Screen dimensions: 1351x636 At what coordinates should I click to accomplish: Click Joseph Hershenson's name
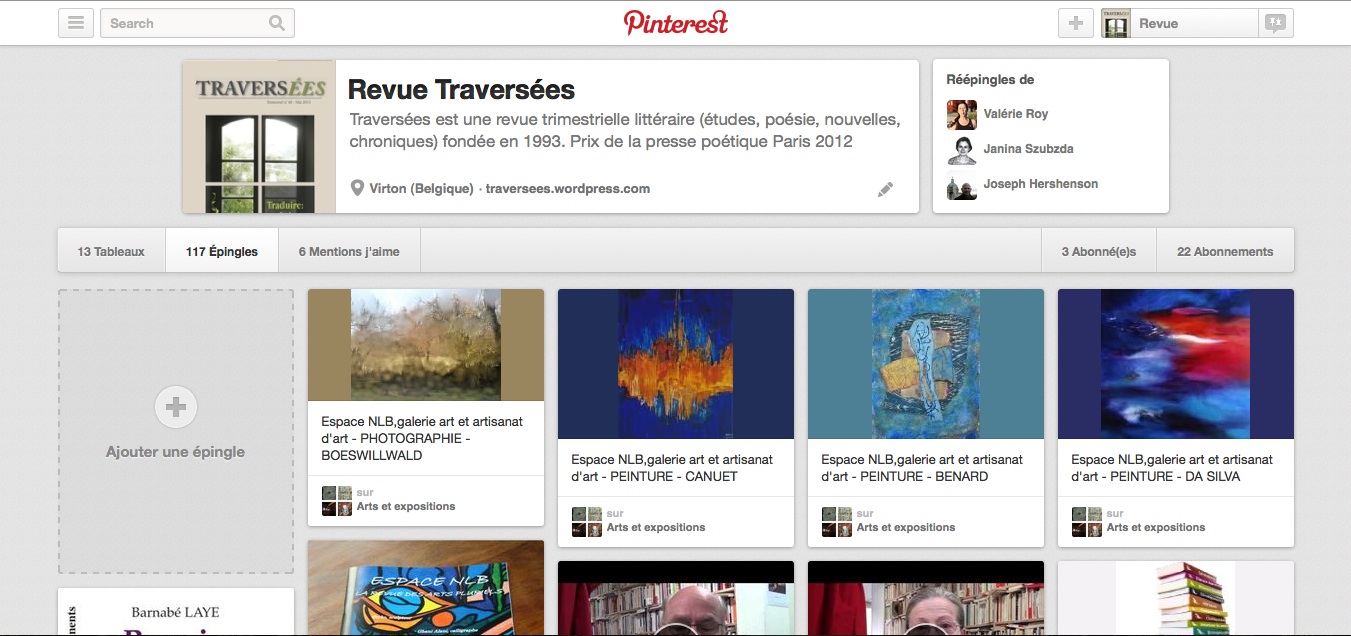(1040, 184)
